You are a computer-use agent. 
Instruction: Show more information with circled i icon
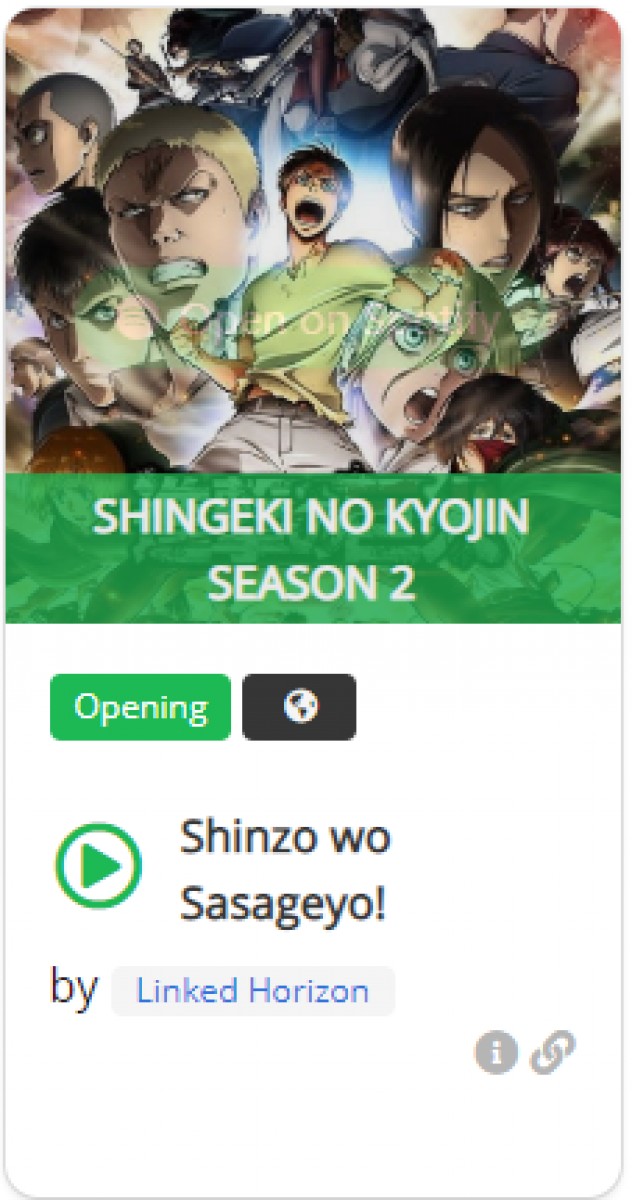tap(496, 1052)
